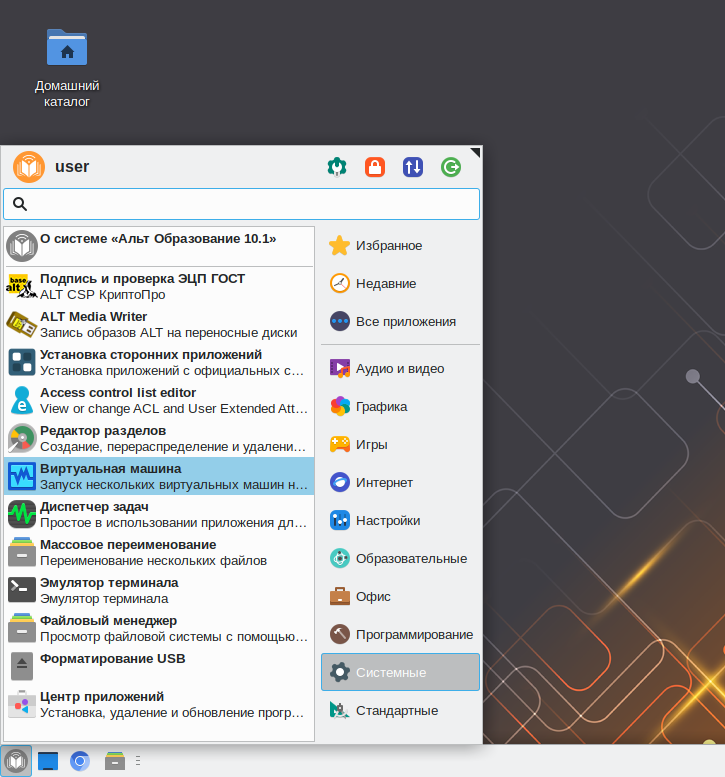Open system settings icon in menu header
This screenshot has width=725, height=777.
(x=337, y=167)
